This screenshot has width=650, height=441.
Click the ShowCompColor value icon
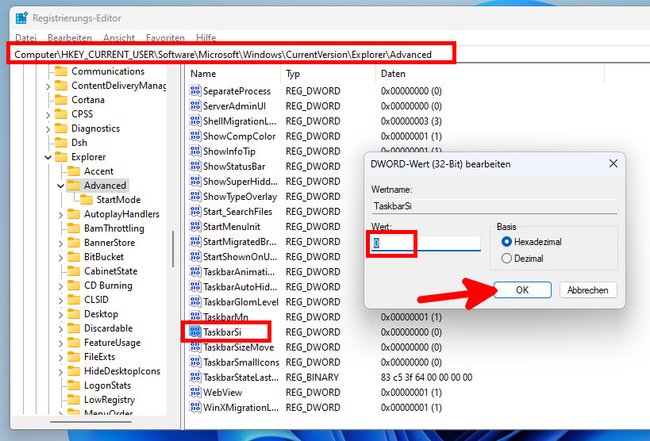[195, 136]
